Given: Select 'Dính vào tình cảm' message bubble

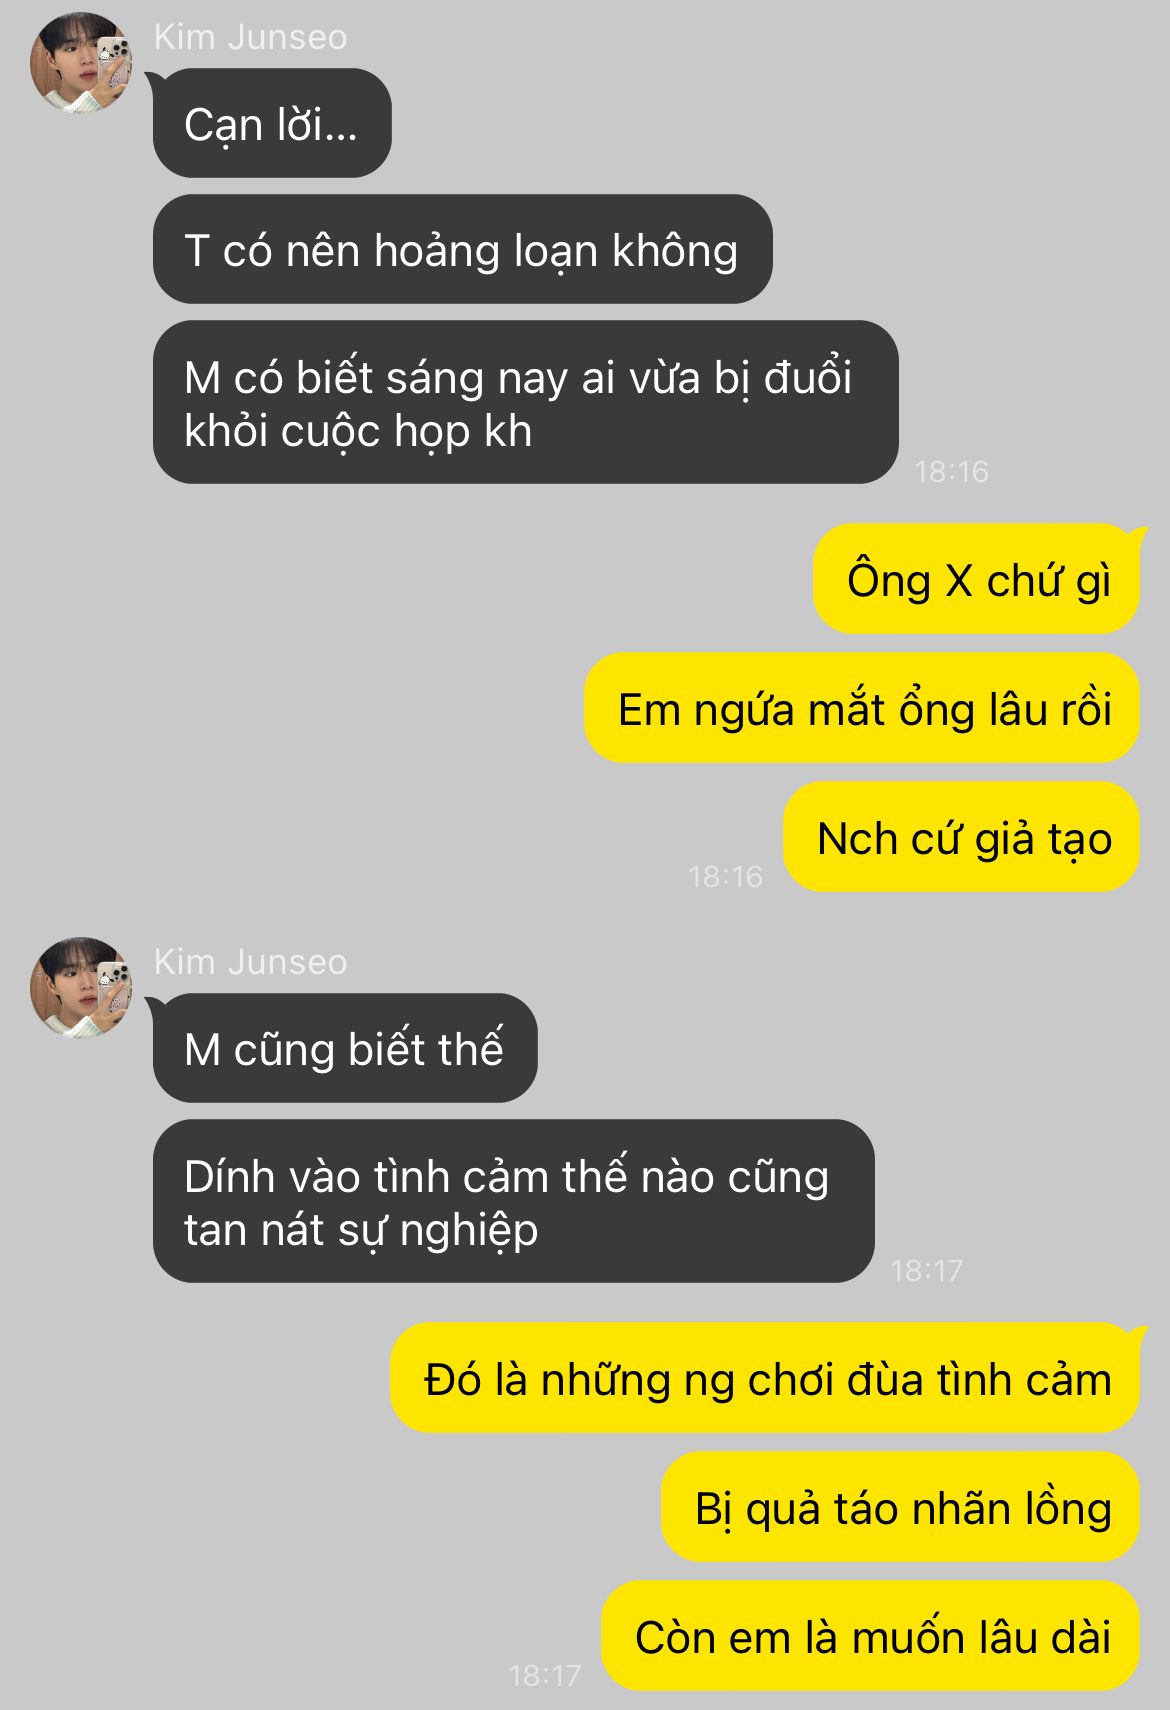Looking at the screenshot, I should [x=513, y=1201].
